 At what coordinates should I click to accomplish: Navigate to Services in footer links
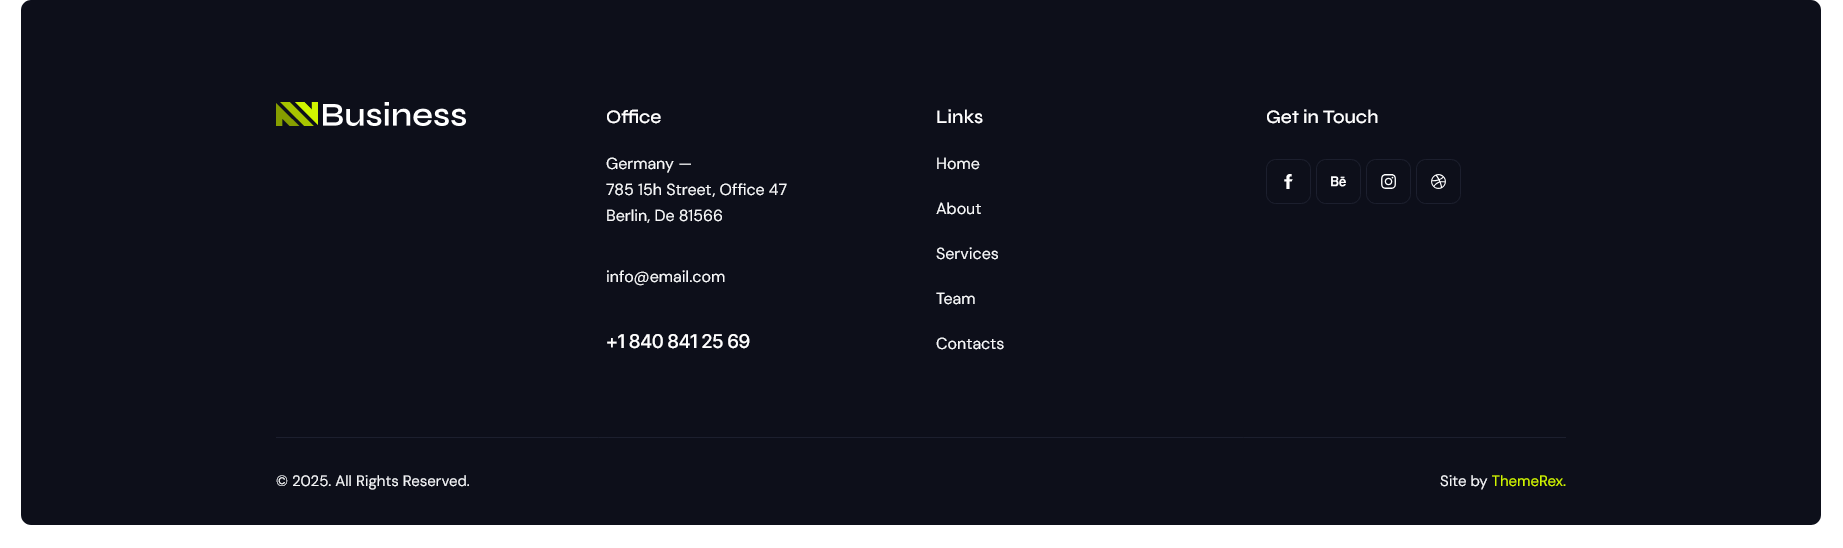pos(967,254)
